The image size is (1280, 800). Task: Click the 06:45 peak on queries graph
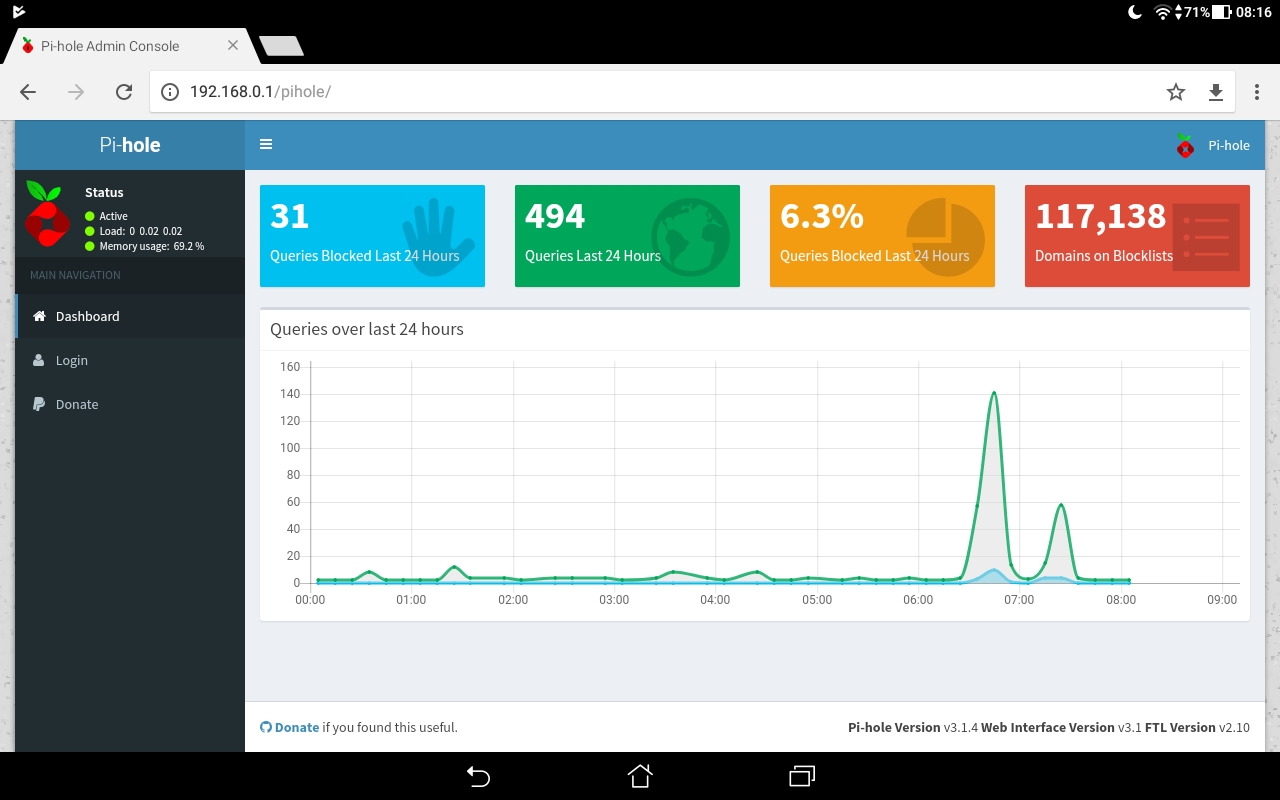pyautogui.click(x=993, y=393)
